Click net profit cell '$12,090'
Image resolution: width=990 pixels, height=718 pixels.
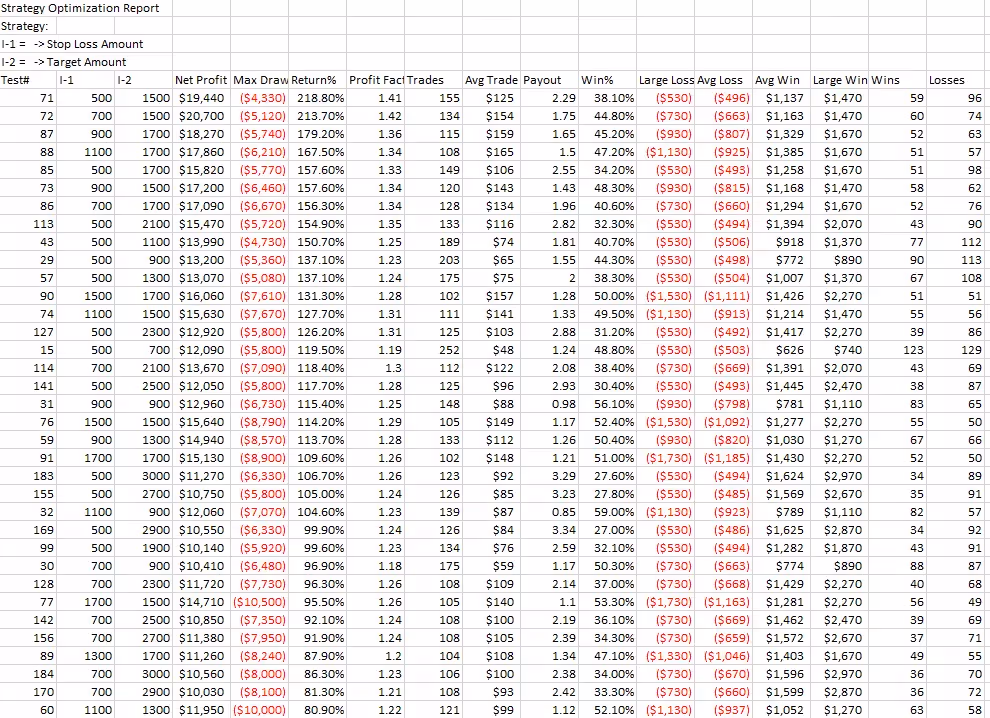(201, 350)
